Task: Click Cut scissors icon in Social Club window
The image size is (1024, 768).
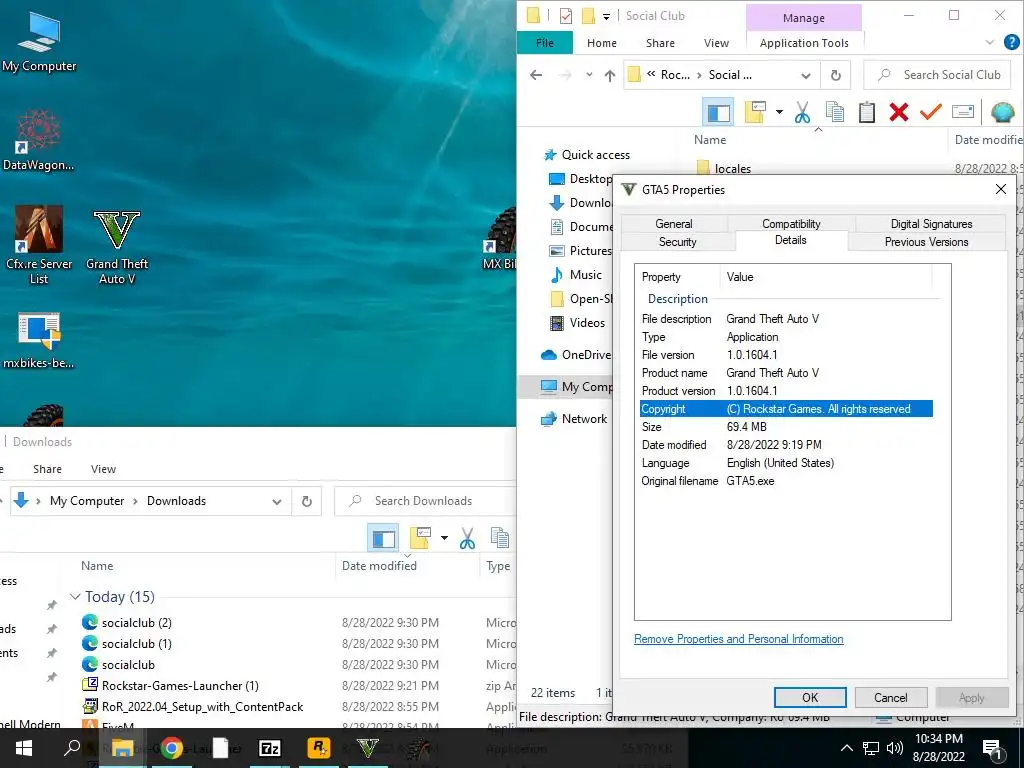Action: 802,112
